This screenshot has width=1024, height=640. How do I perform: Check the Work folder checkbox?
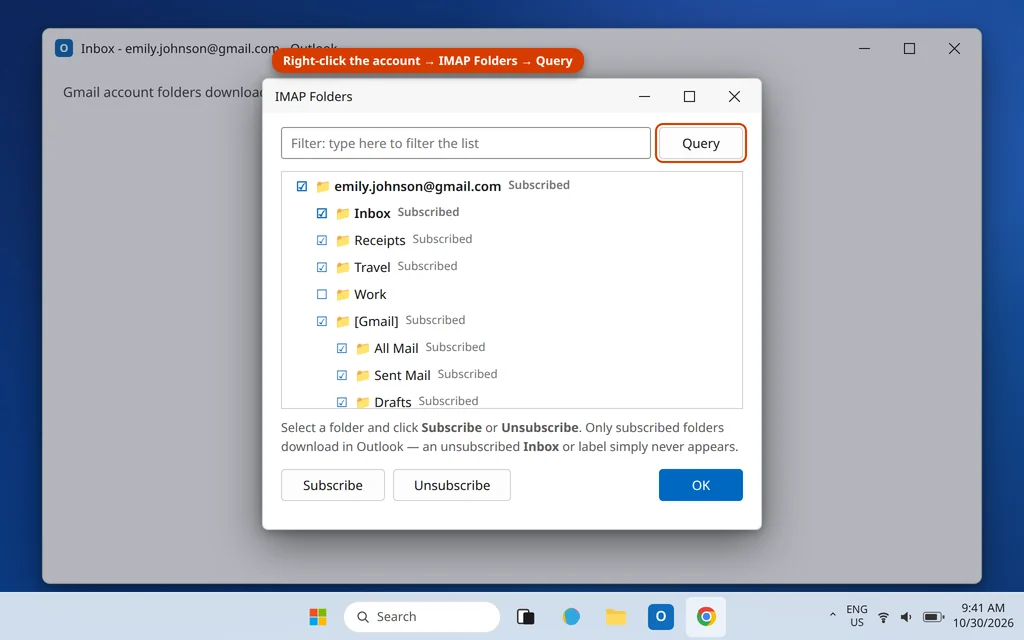(x=322, y=294)
